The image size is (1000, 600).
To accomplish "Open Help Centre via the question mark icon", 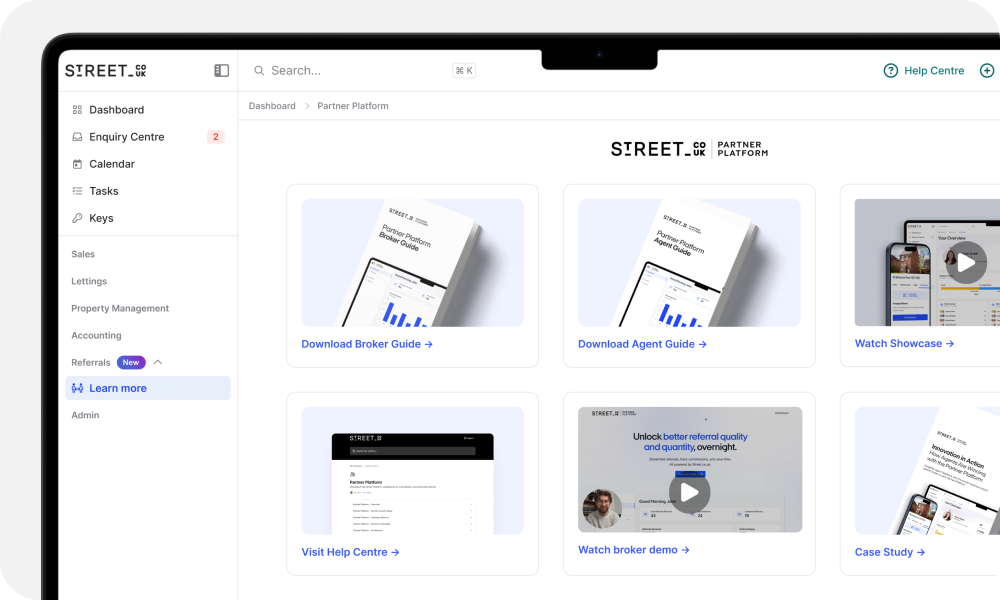I will point(890,70).
